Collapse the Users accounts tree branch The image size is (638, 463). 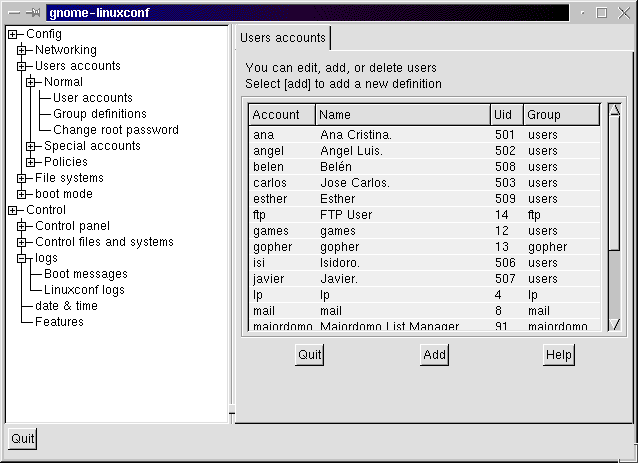pos(22,66)
